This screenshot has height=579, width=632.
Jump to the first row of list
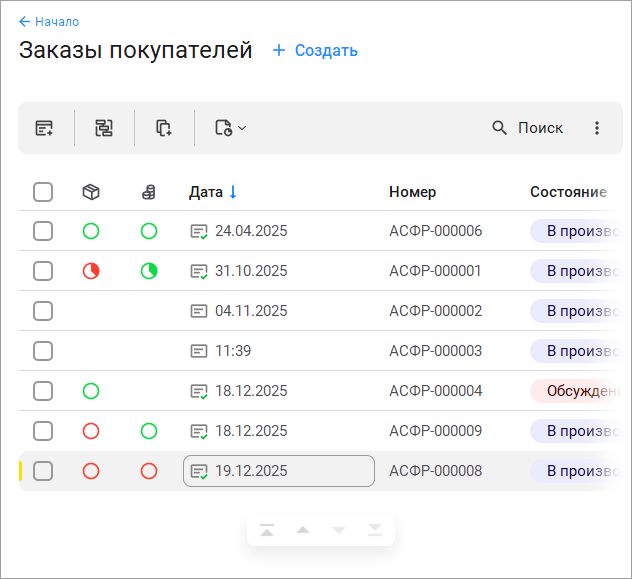tap(267, 530)
